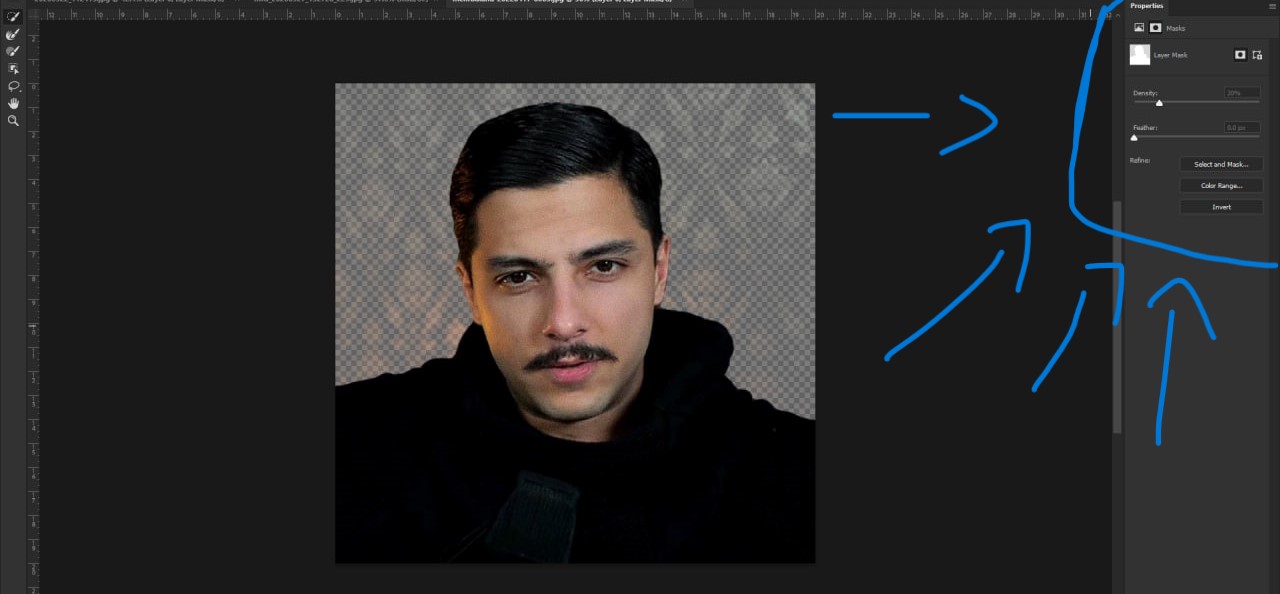Add a vector mask using the mask icon
The height and width of the screenshot is (594, 1280).
(1257, 55)
